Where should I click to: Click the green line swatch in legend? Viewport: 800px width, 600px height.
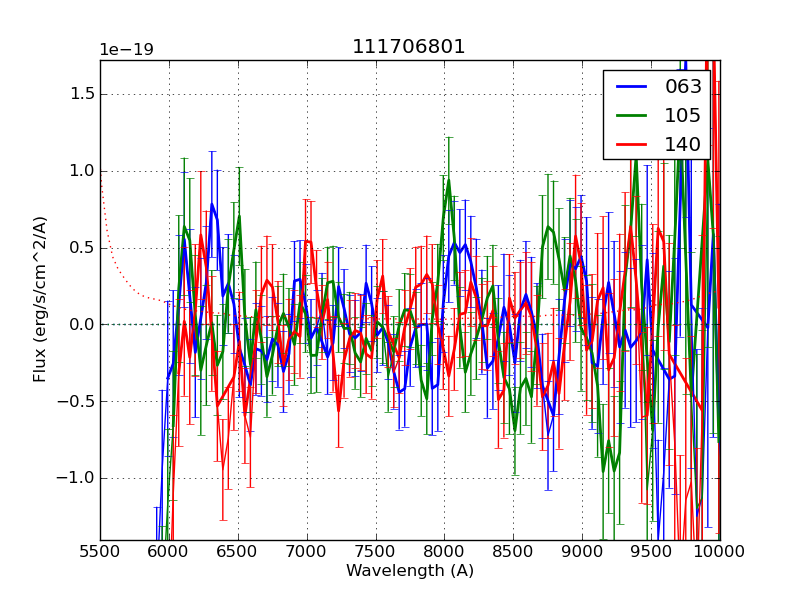[x=633, y=115]
